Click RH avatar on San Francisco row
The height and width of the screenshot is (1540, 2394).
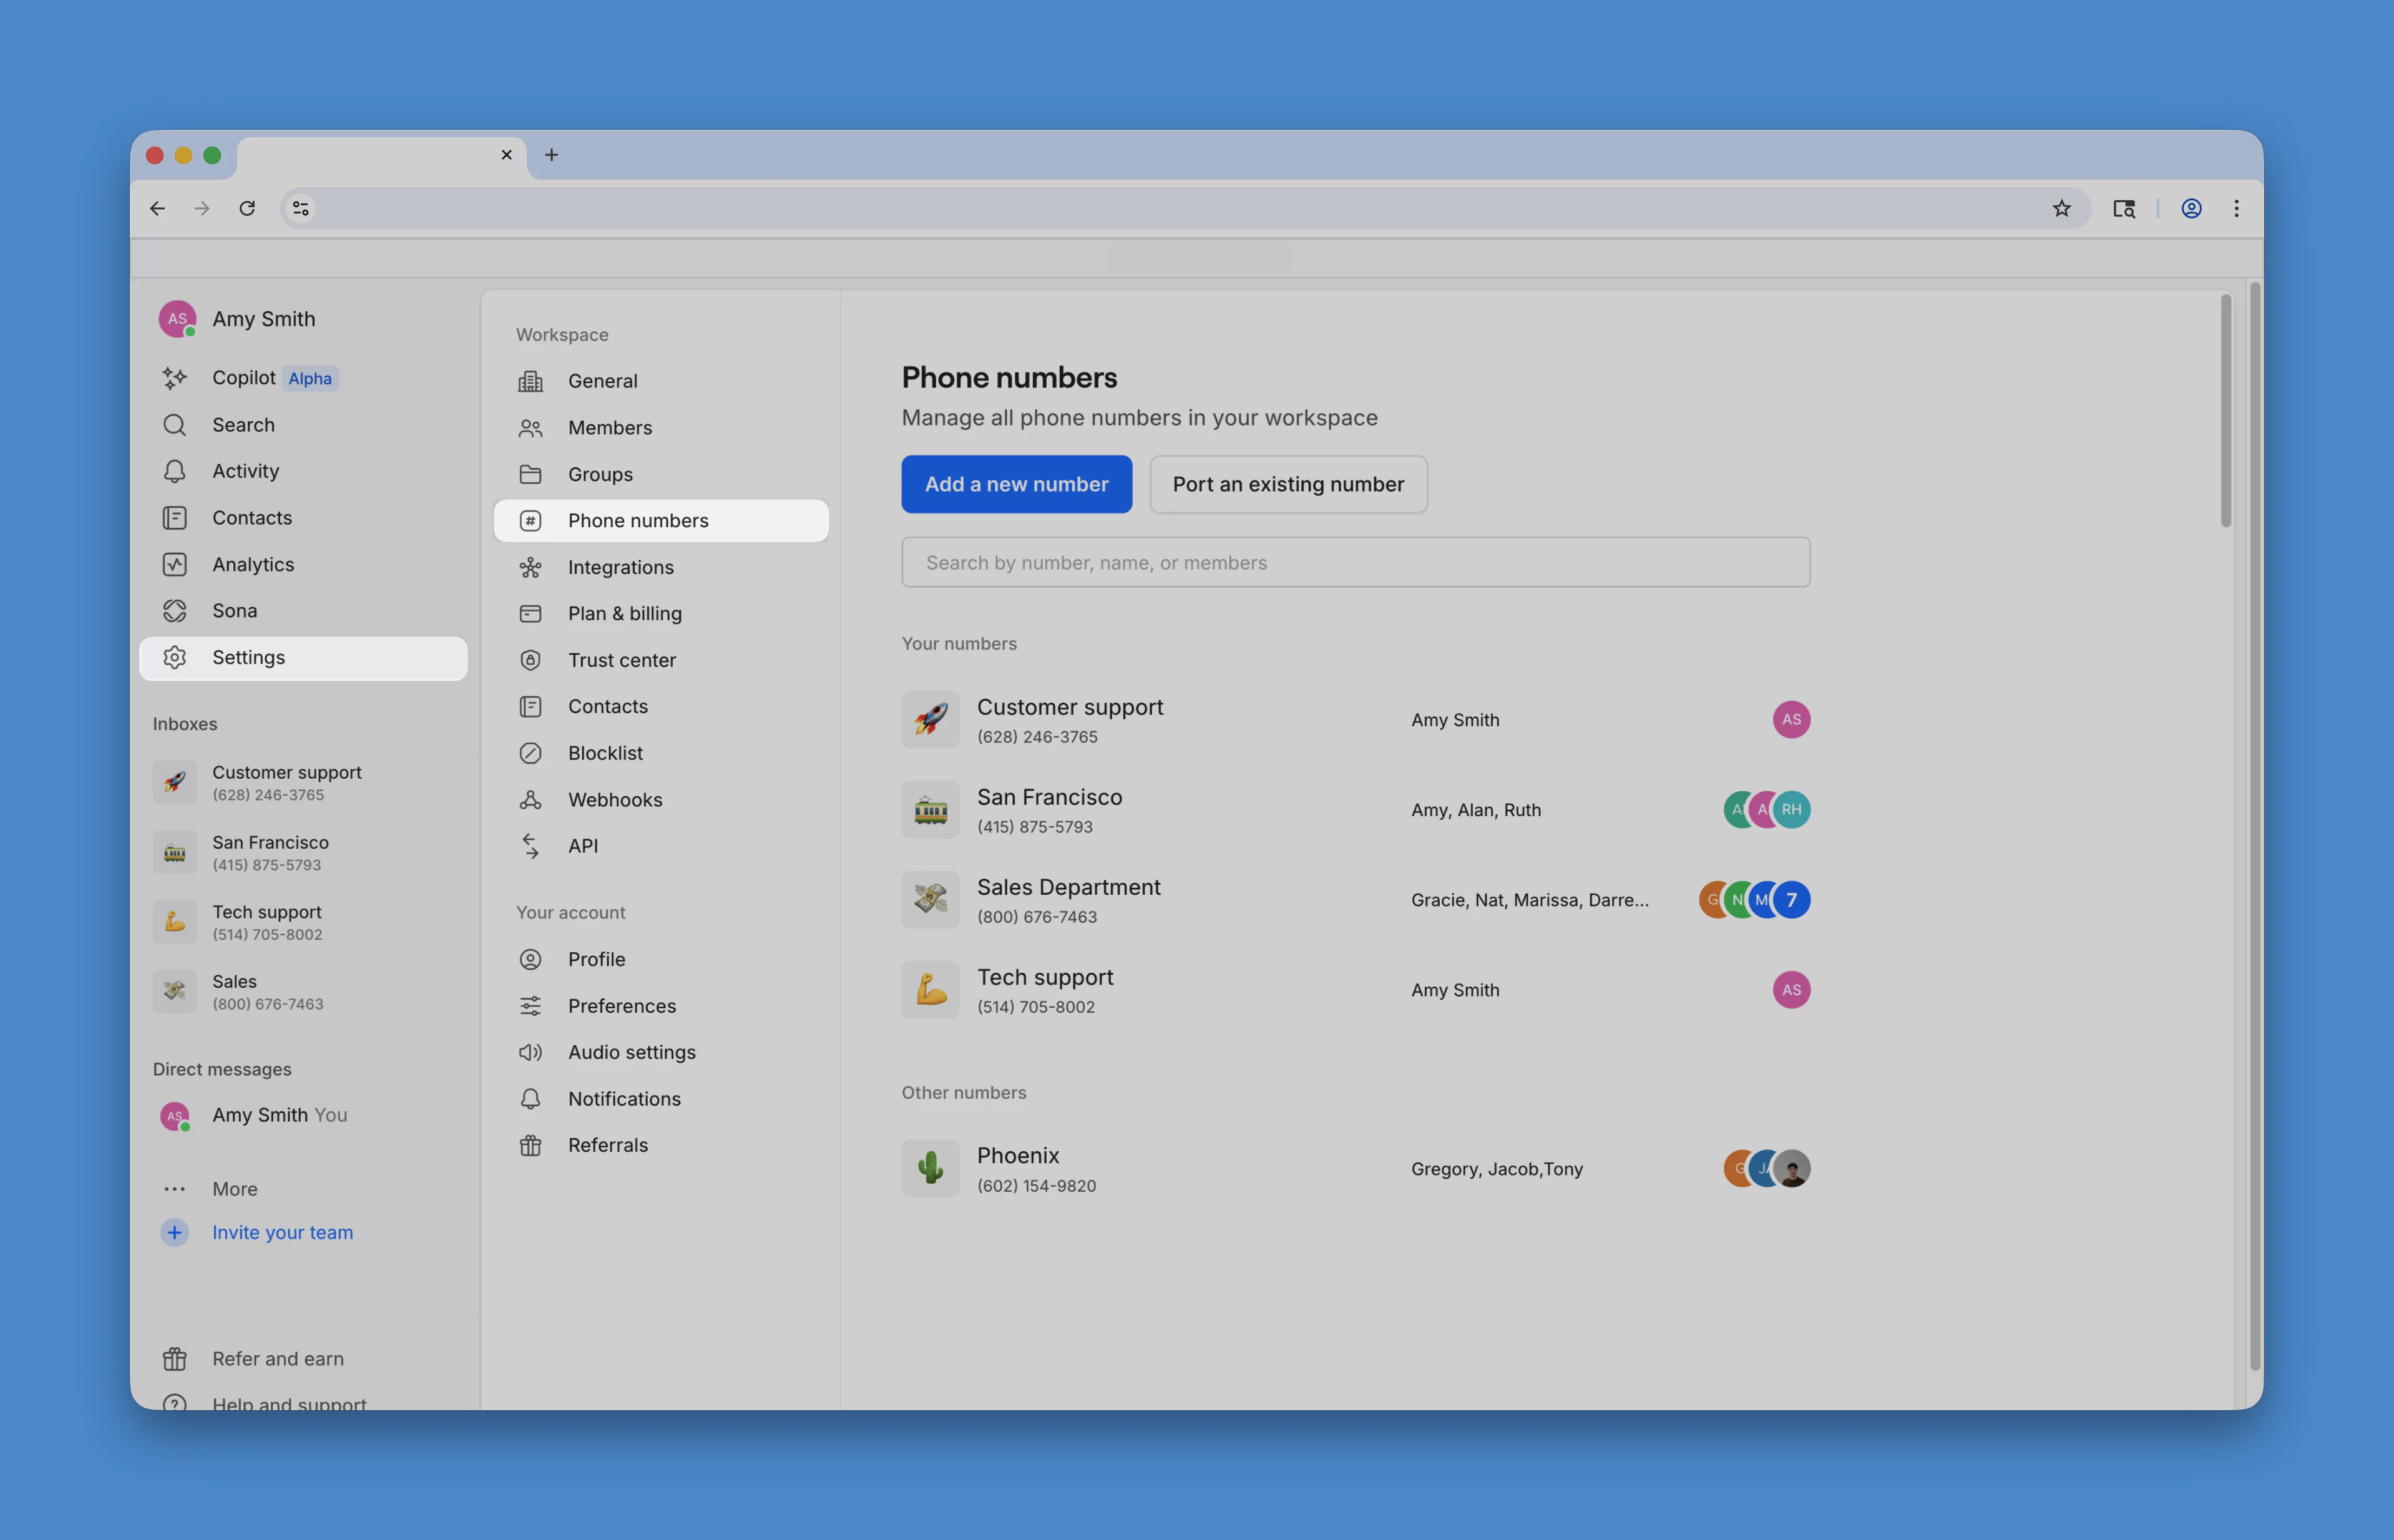coord(1791,810)
